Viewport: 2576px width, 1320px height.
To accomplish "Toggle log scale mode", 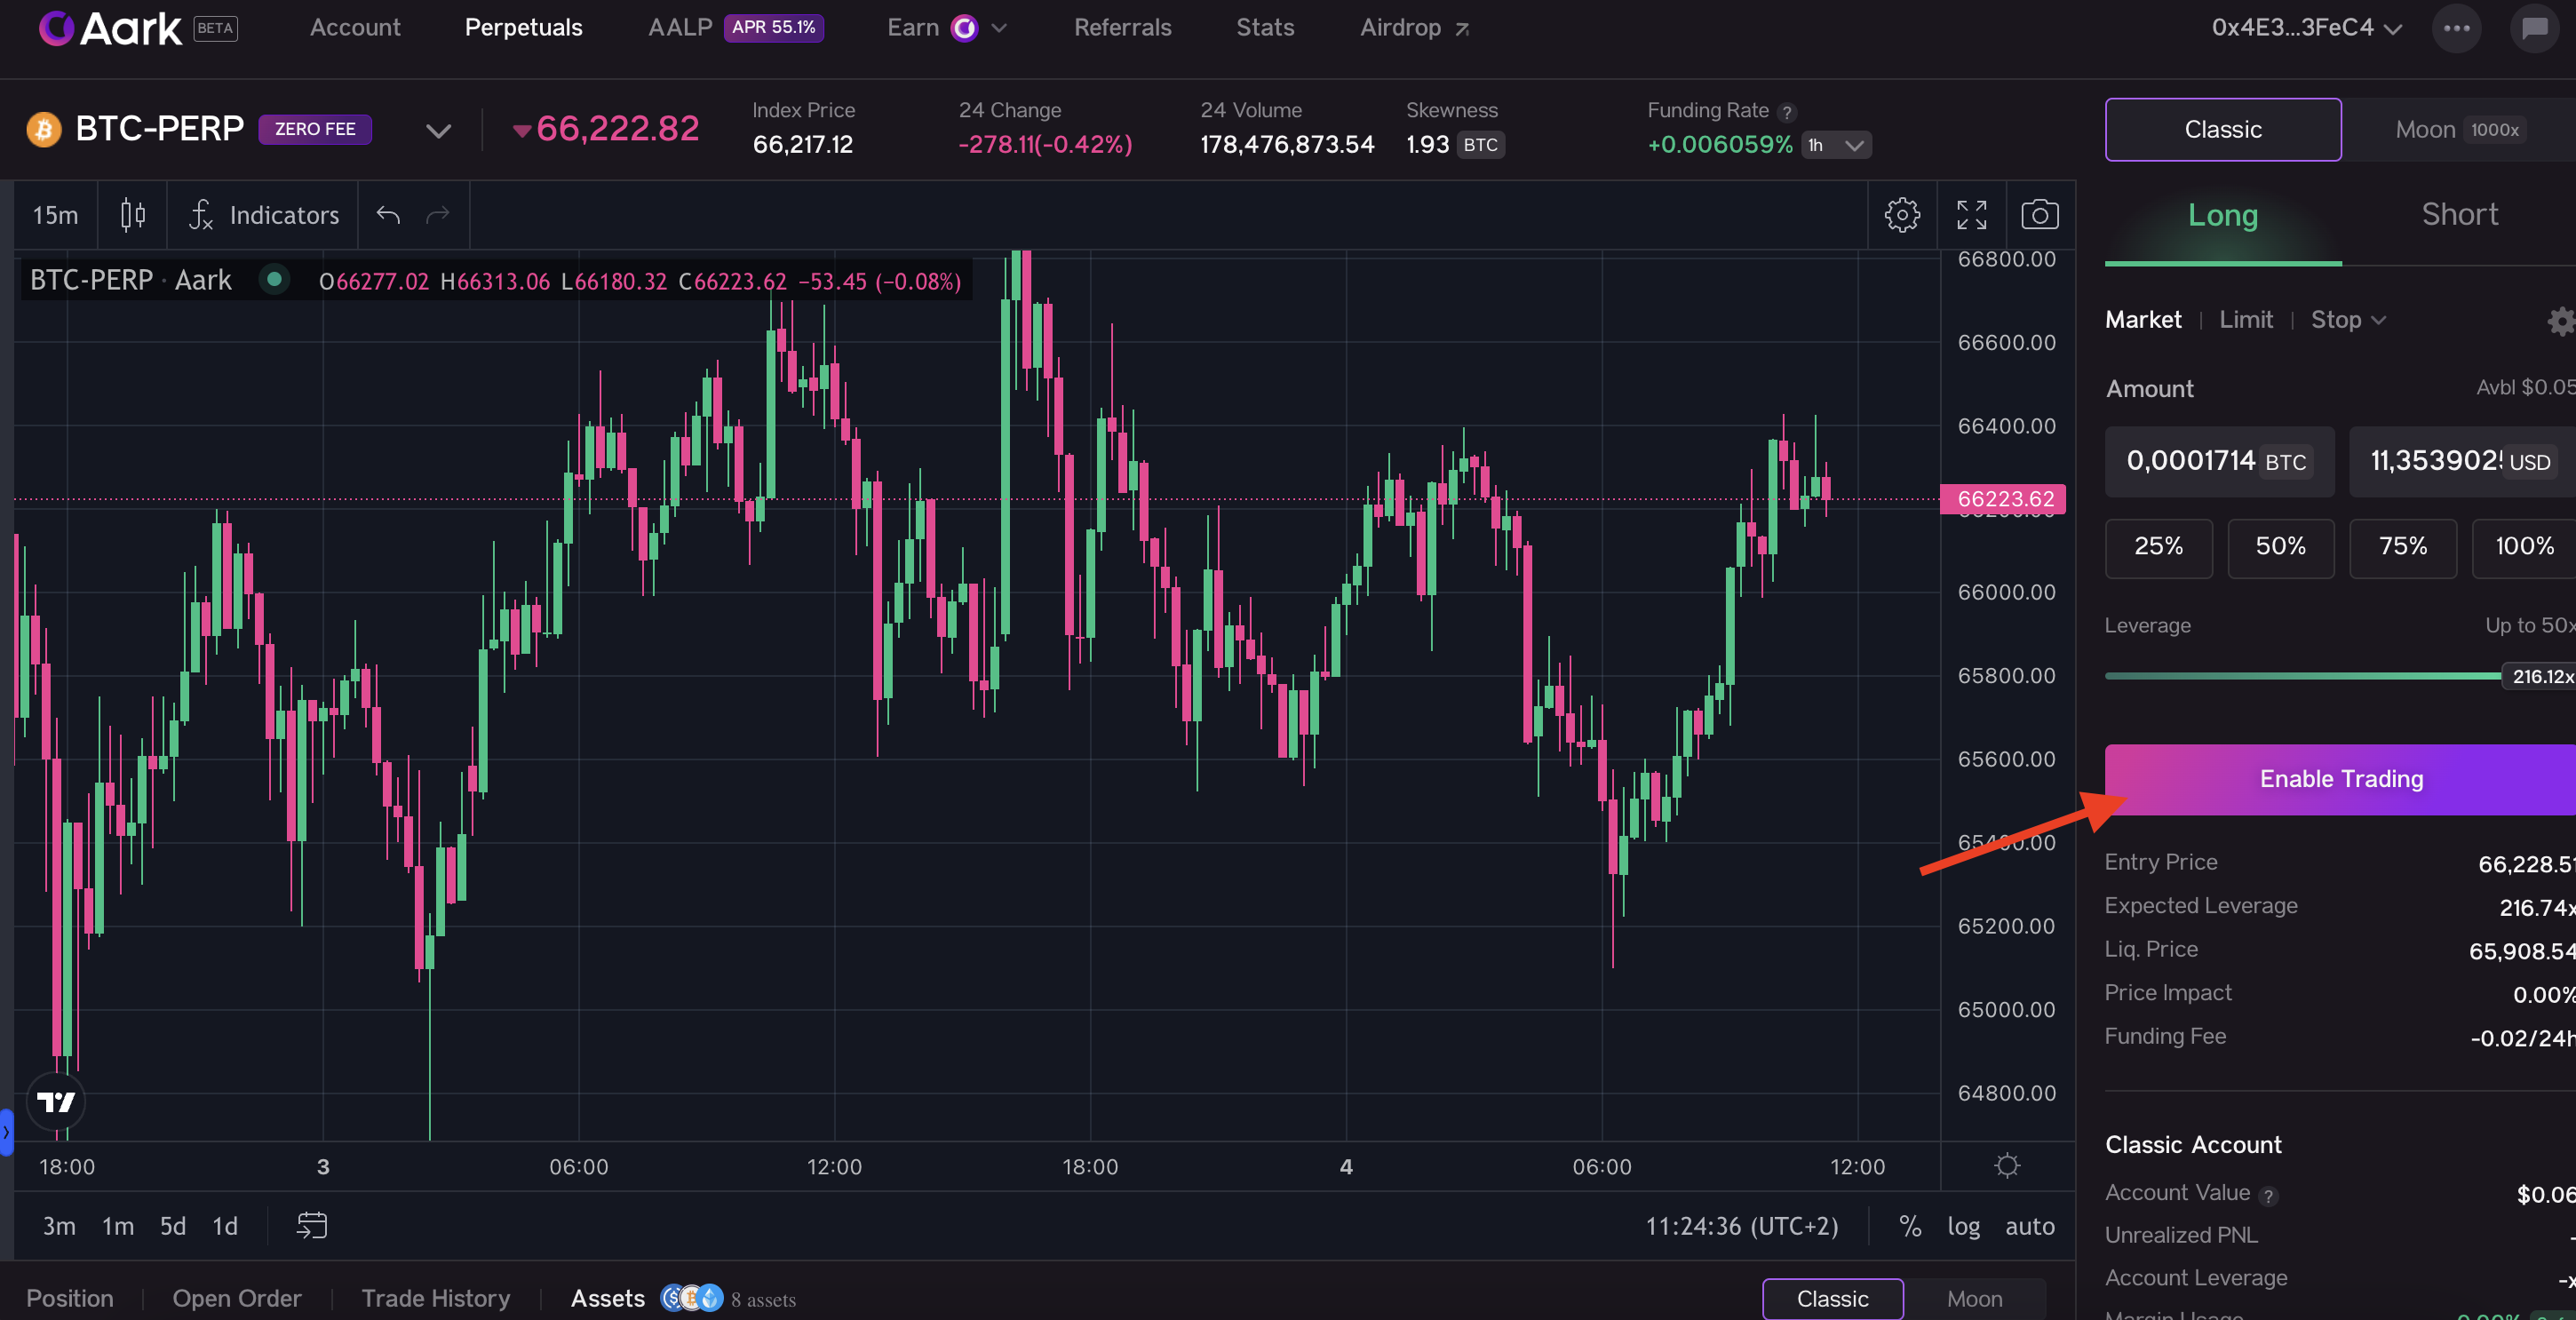I will pyautogui.click(x=1963, y=1227).
